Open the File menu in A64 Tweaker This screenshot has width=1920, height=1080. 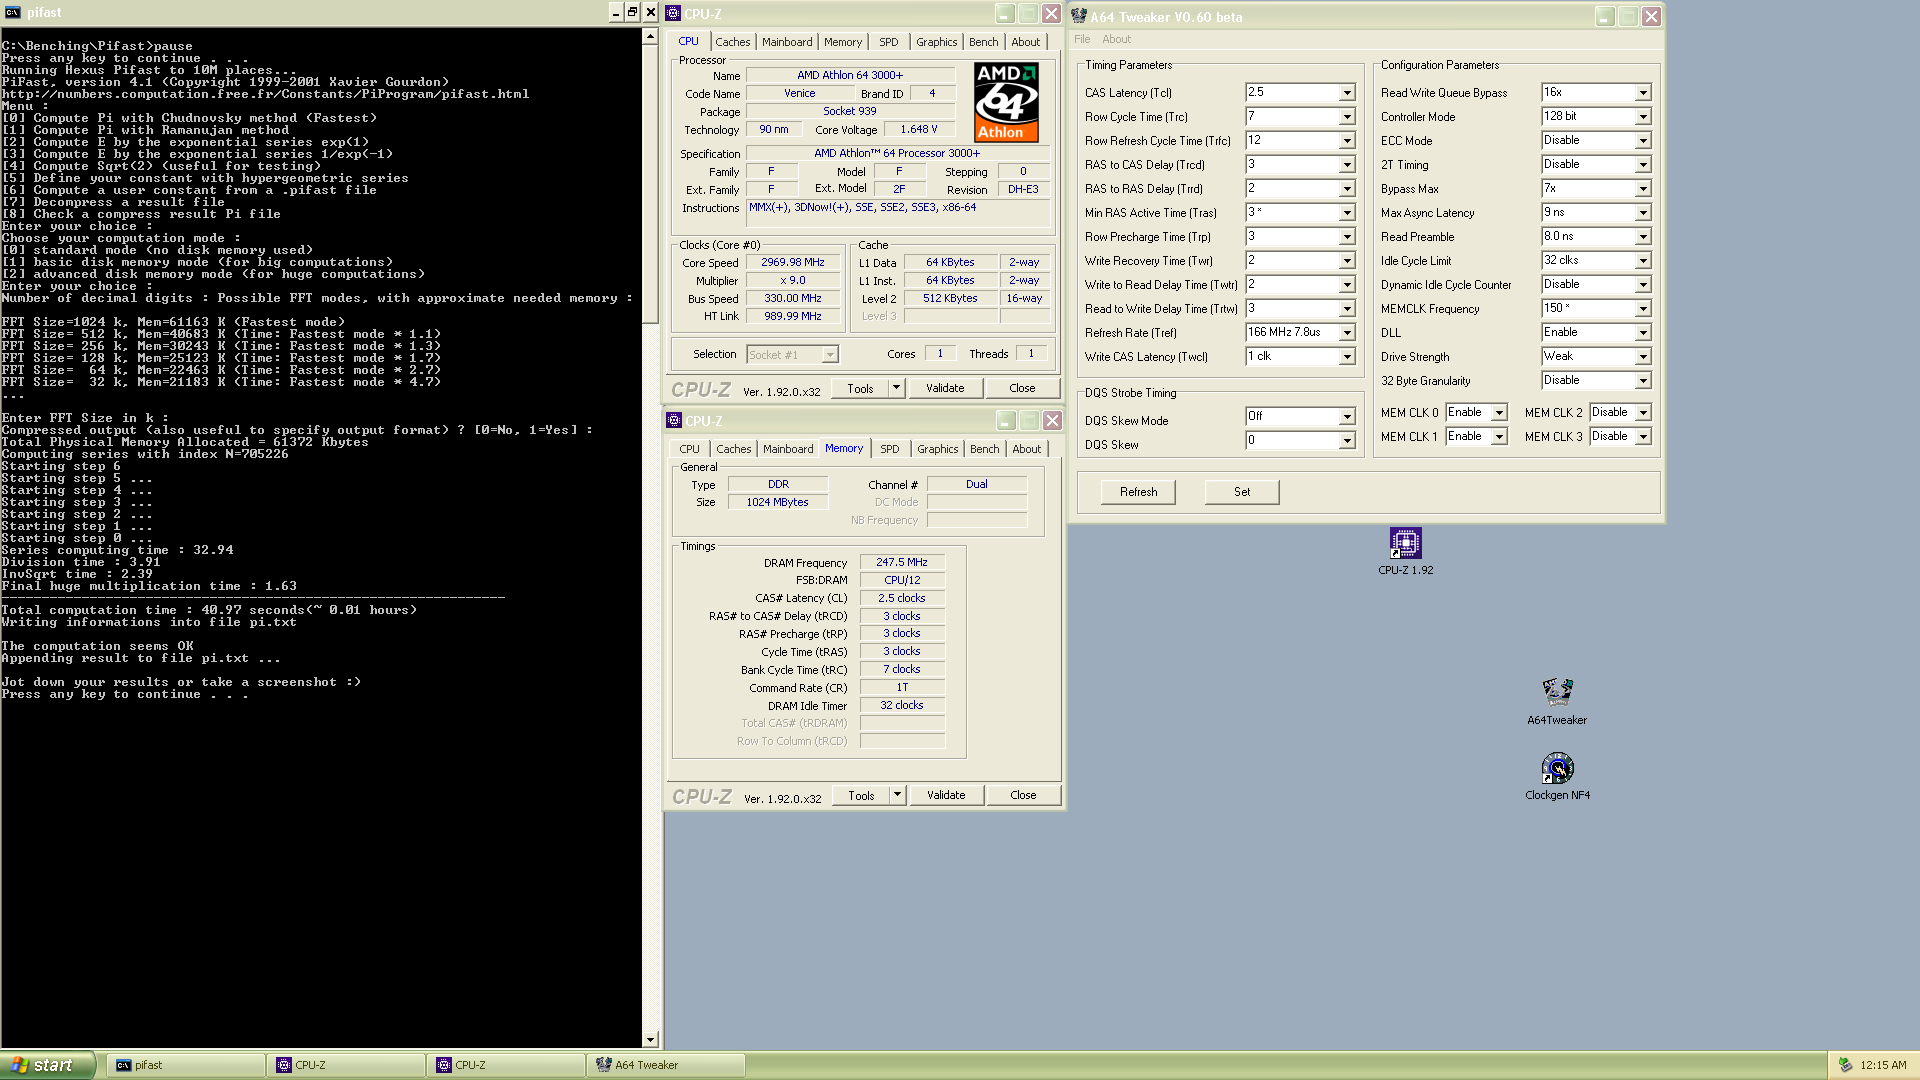(x=1082, y=39)
